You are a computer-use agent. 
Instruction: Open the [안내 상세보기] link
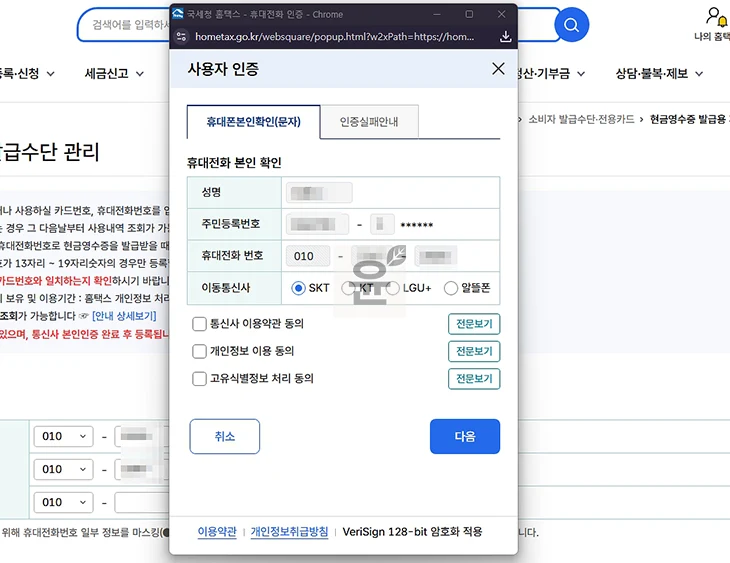click(x=124, y=316)
